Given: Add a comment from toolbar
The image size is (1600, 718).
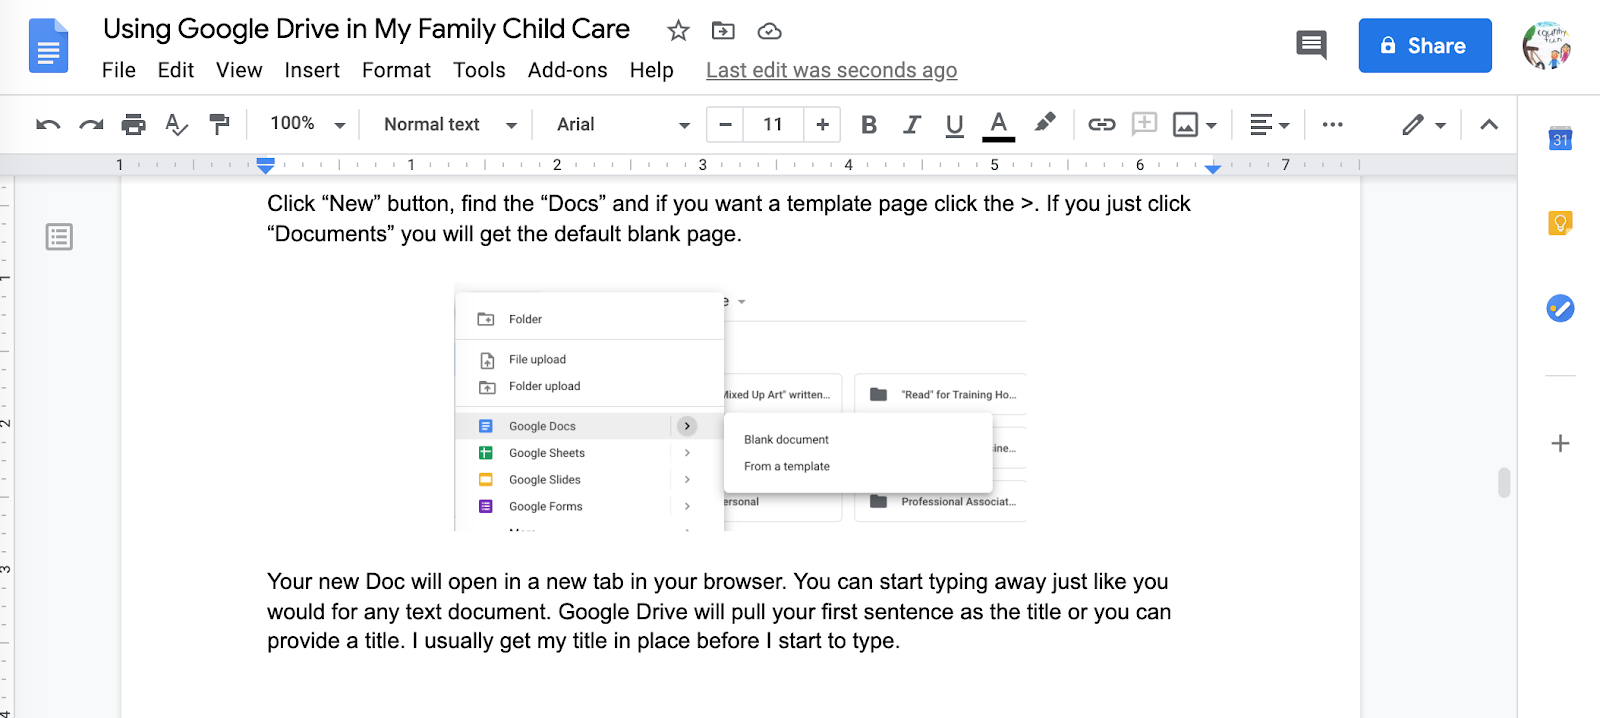Looking at the screenshot, I should click(1144, 124).
